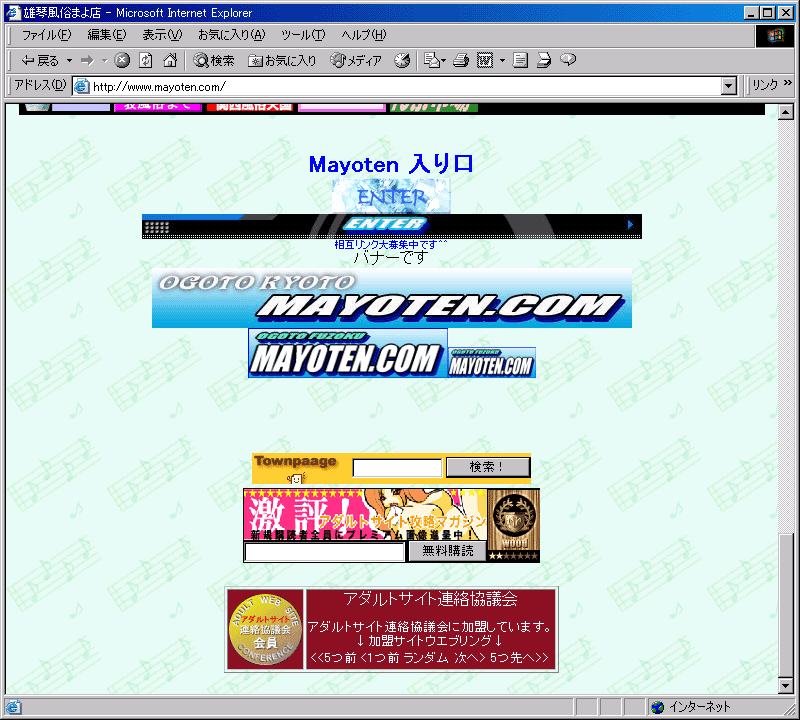Click the large OGOTO KYOTO MAYOTEN.COM banner
800x720 pixels.
(x=392, y=298)
